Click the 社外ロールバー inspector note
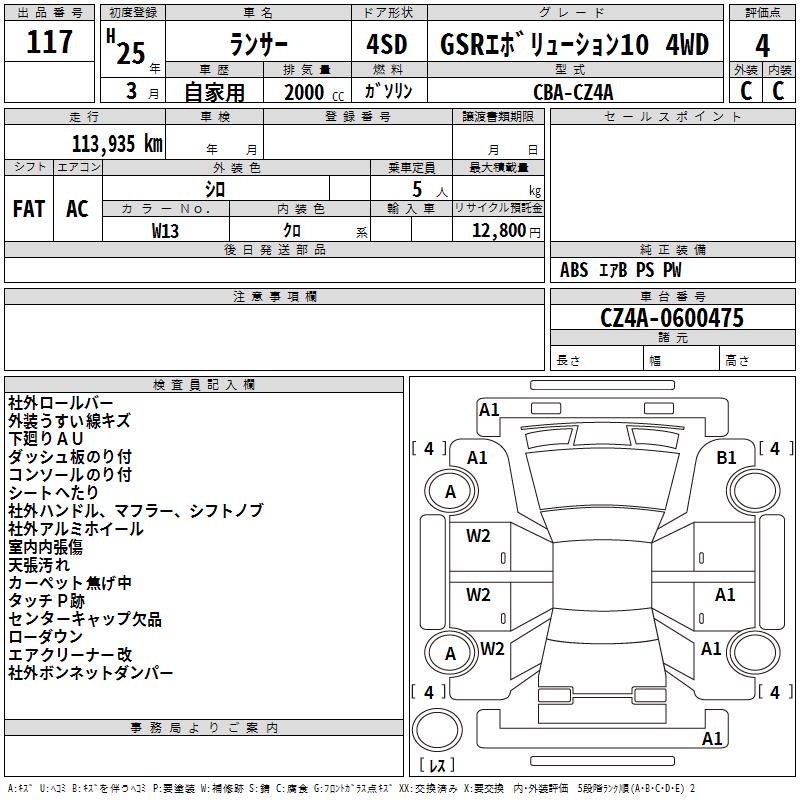The width and height of the screenshot is (800, 800). click(61, 403)
